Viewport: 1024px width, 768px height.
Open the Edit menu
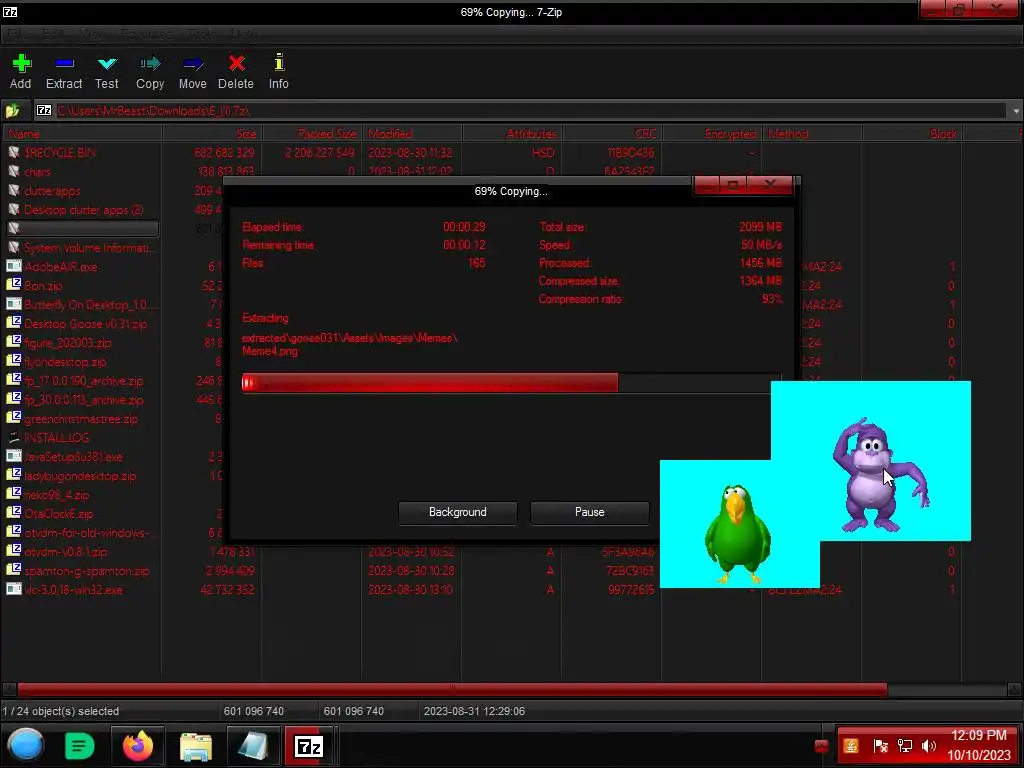pos(54,33)
